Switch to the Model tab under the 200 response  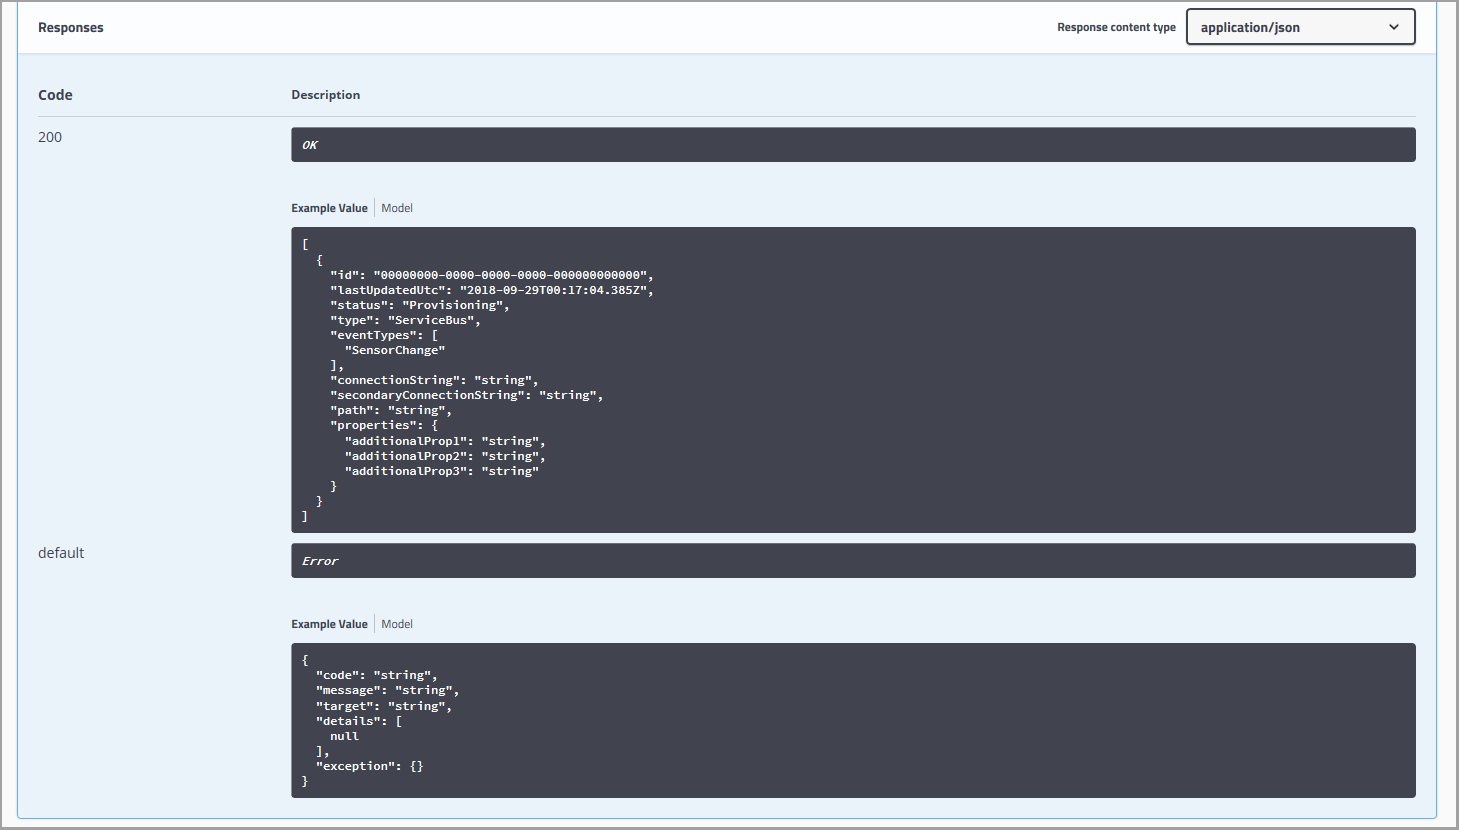pos(397,208)
